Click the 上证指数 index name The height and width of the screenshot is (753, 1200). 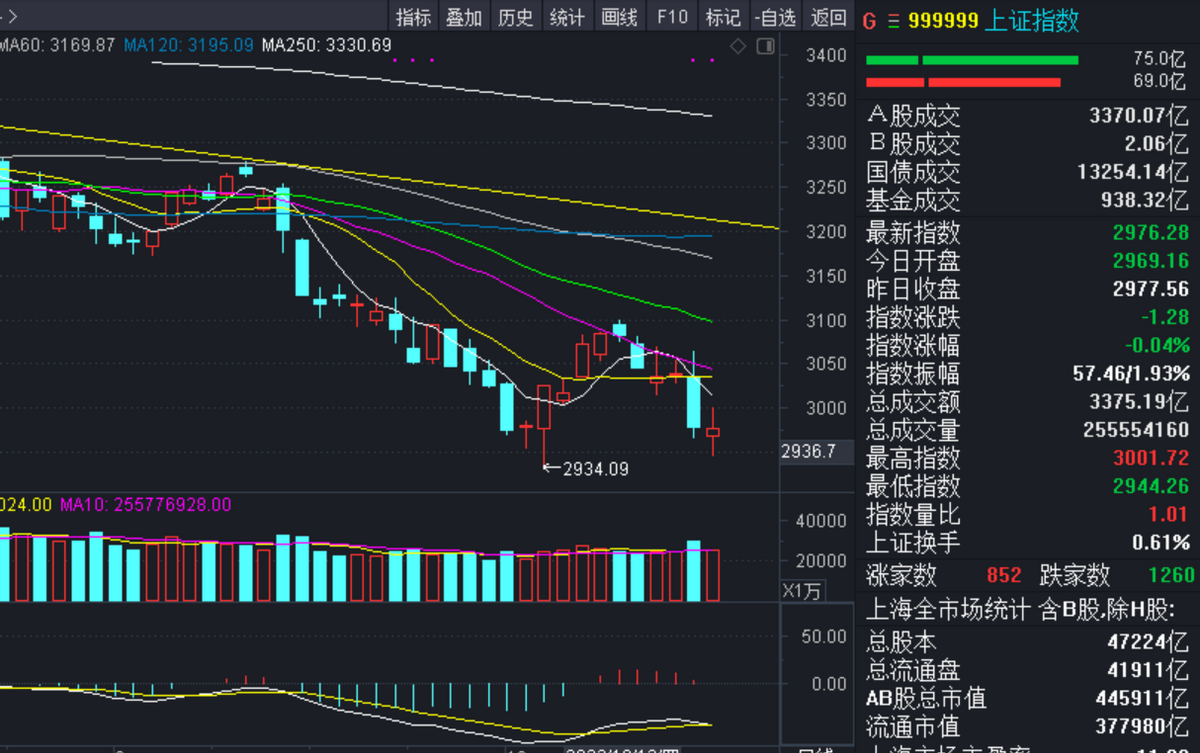coord(1032,21)
